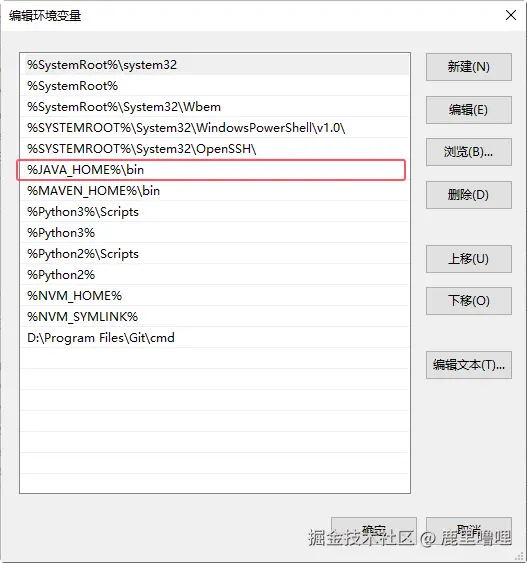Open 编辑文本(T)... button
Image resolution: width=527 pixels, height=563 pixels.
tap(468, 365)
